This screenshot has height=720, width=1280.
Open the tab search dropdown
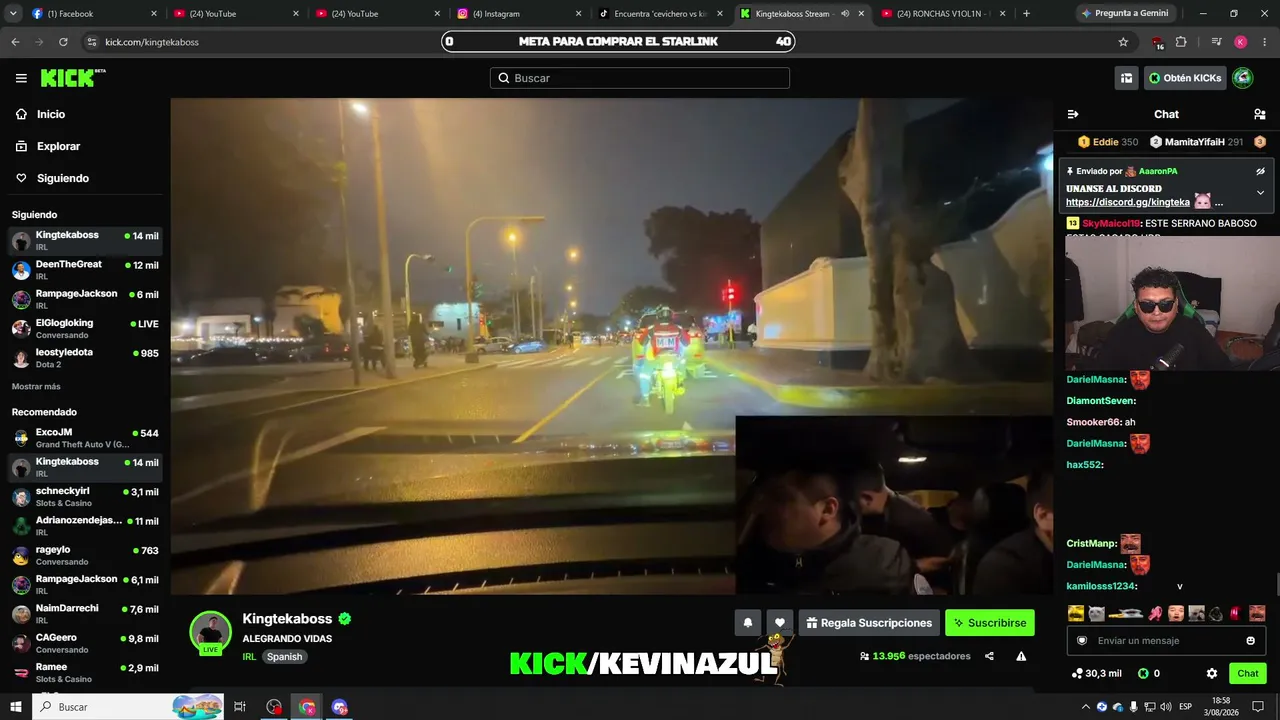tap(13, 14)
